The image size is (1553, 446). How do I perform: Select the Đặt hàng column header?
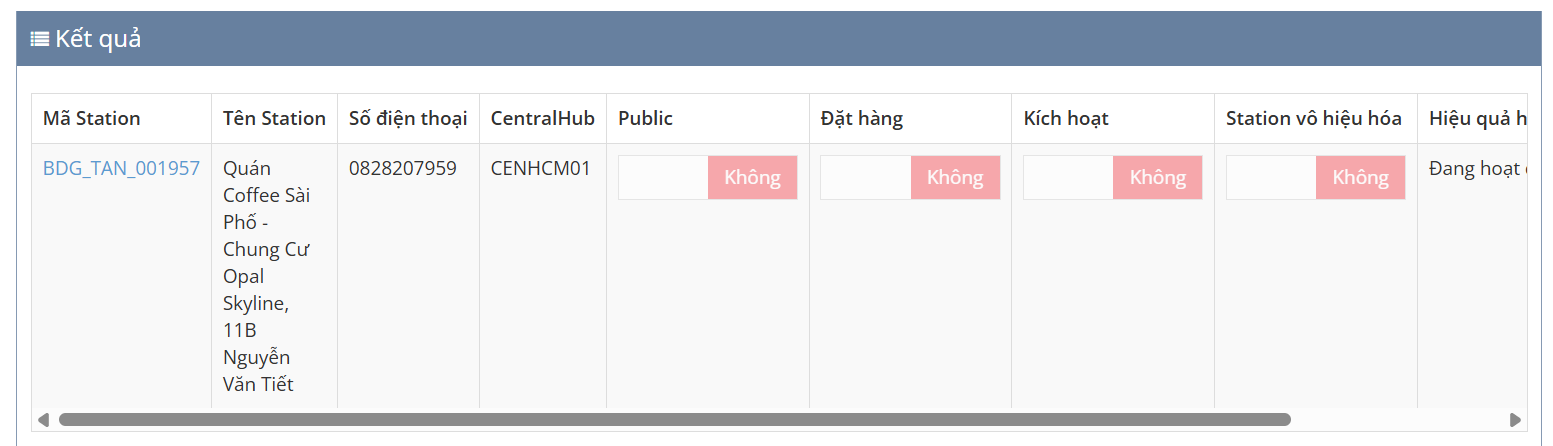point(862,118)
